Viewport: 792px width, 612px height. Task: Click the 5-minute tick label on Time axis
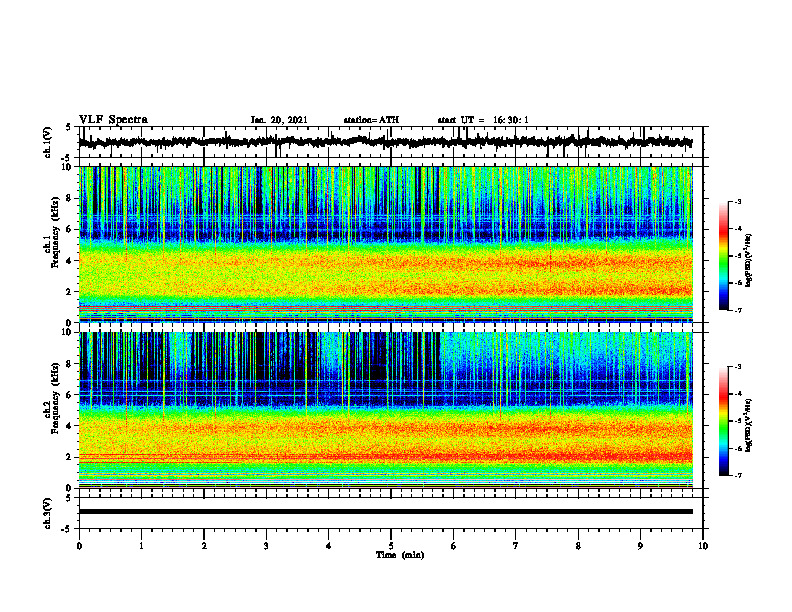point(391,546)
